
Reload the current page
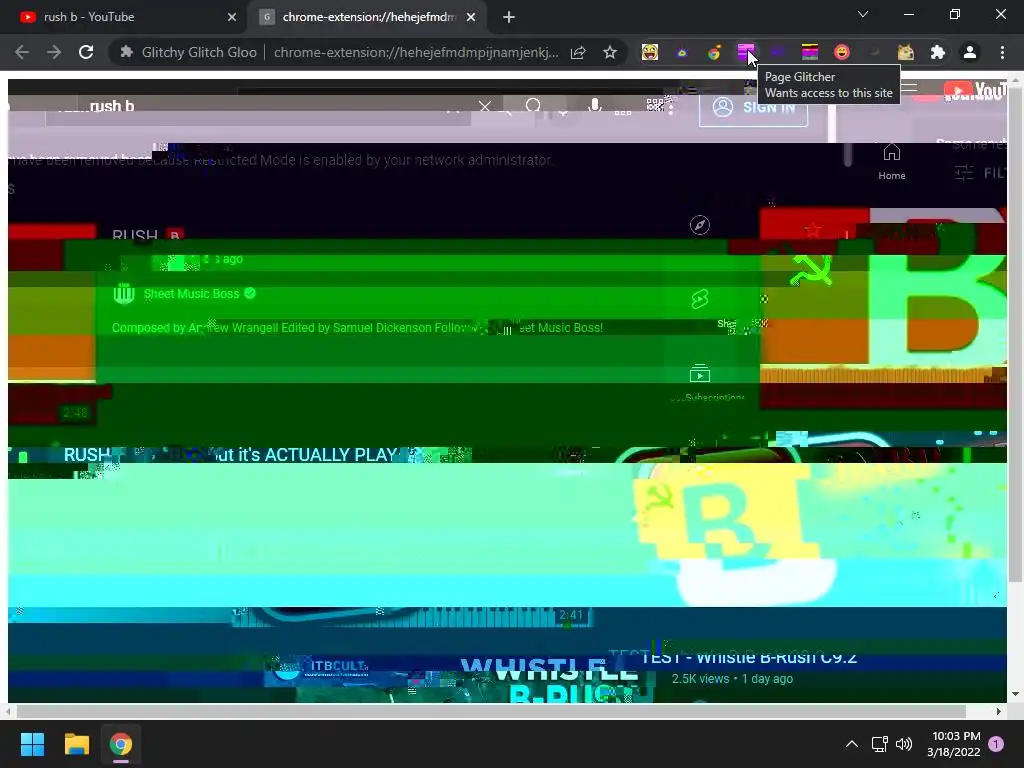[x=86, y=52]
